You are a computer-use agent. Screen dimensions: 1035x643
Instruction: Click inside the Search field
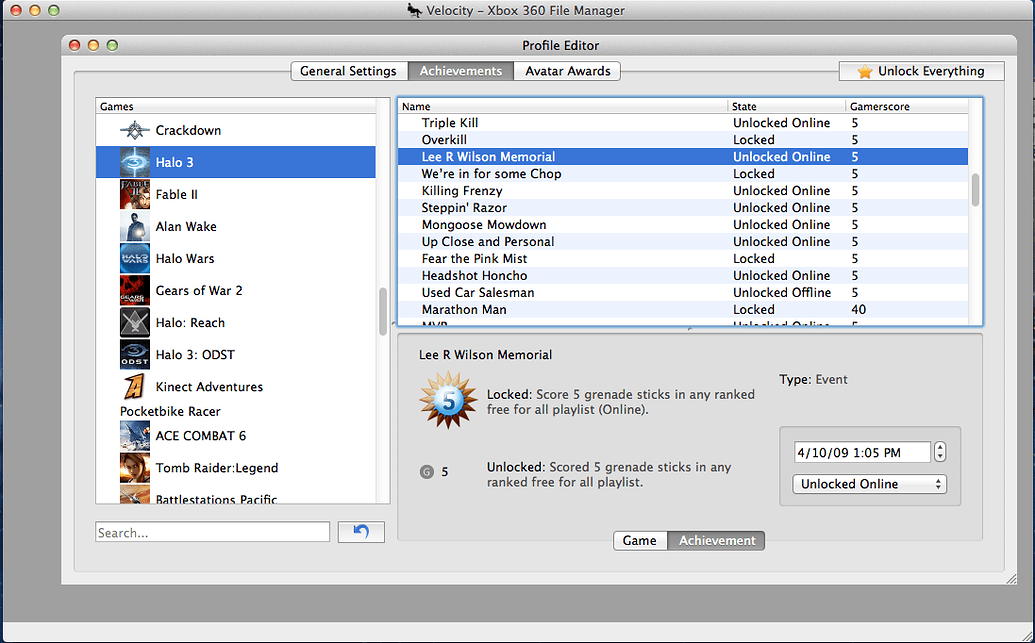click(212, 531)
